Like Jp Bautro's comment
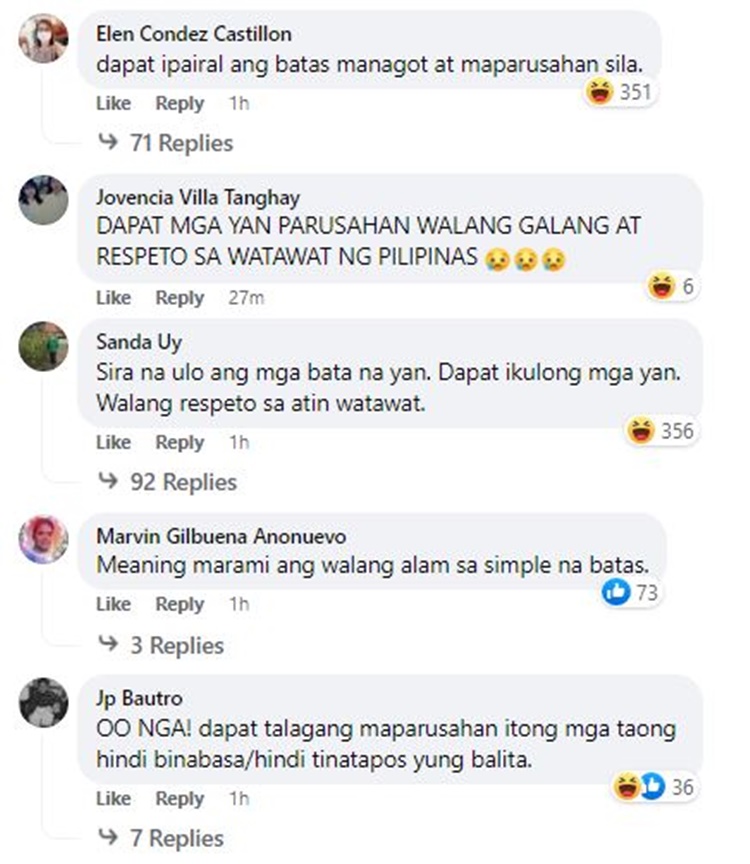750x864 pixels. [114, 798]
